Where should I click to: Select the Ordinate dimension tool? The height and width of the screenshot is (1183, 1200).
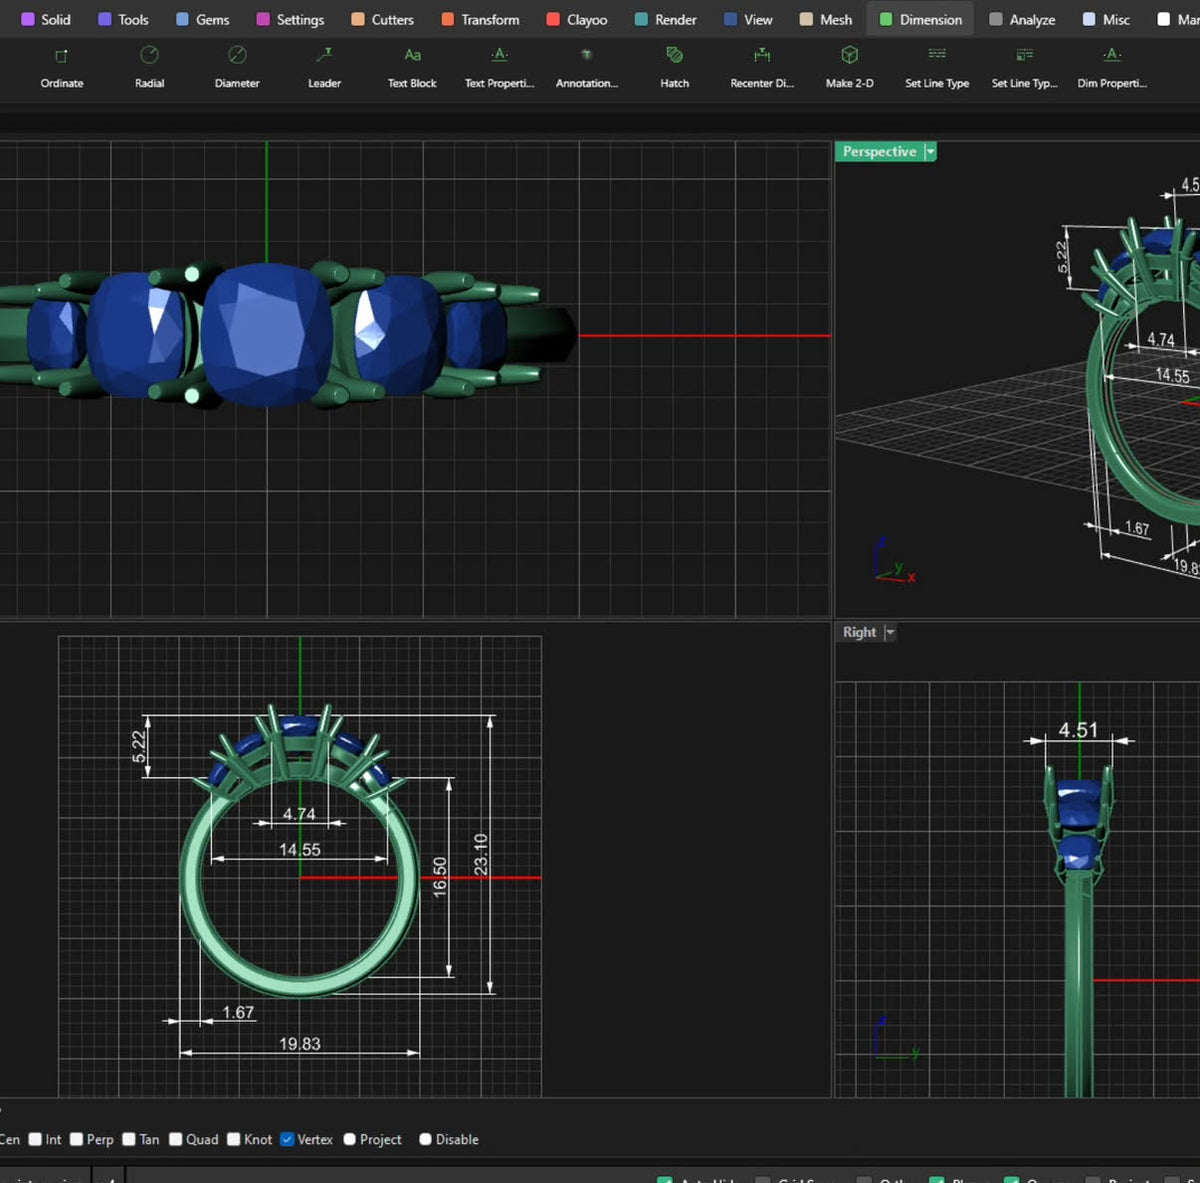point(61,66)
